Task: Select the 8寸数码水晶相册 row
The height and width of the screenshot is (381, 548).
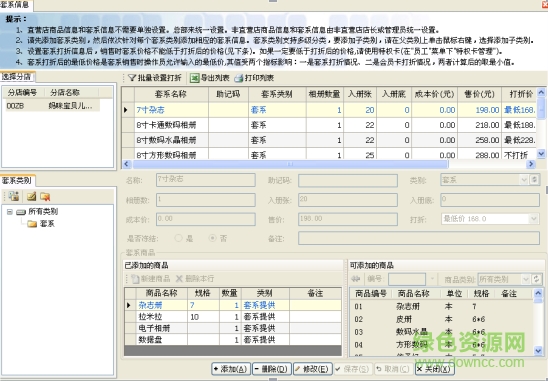Action: pos(329,140)
